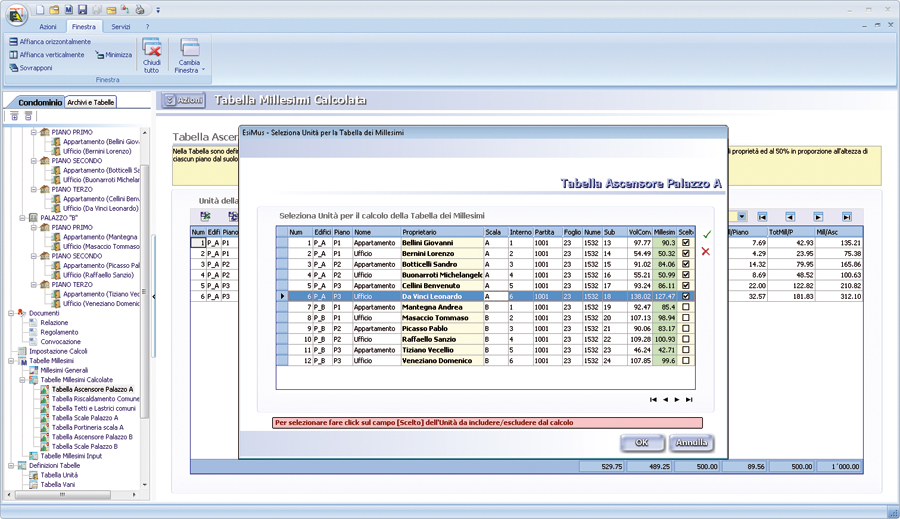Click the Minimizza window icon
This screenshot has height=519, width=900.
pos(100,55)
